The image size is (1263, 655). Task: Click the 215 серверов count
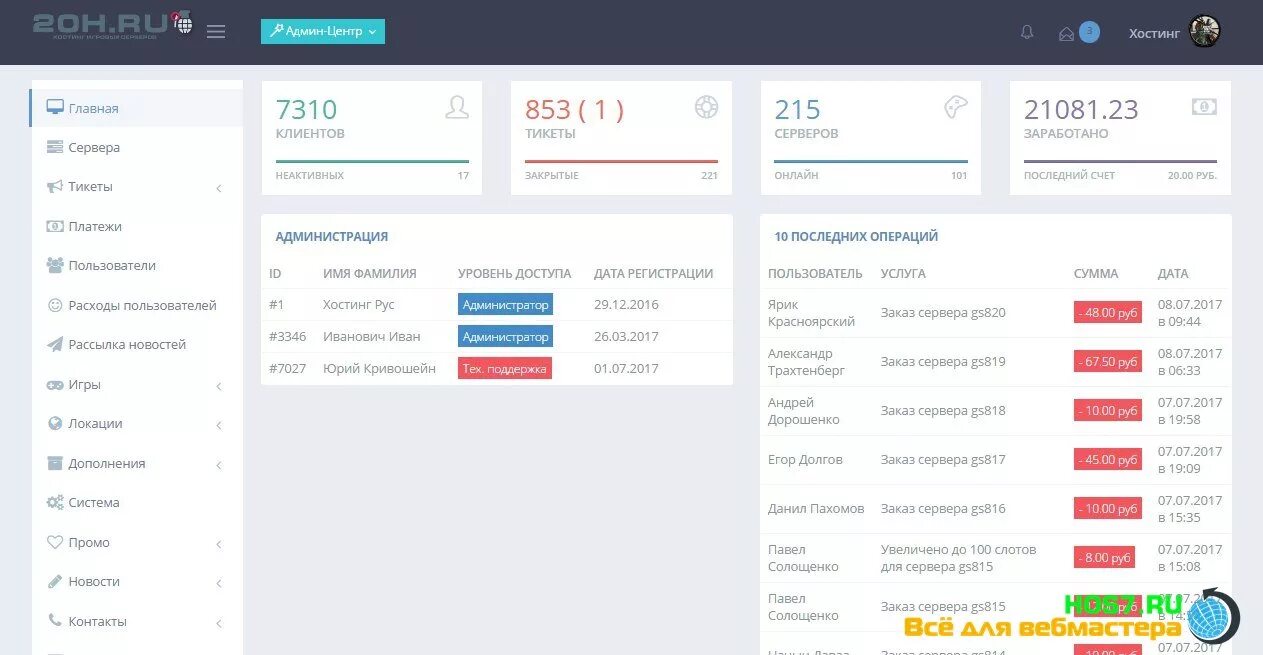click(x=797, y=109)
